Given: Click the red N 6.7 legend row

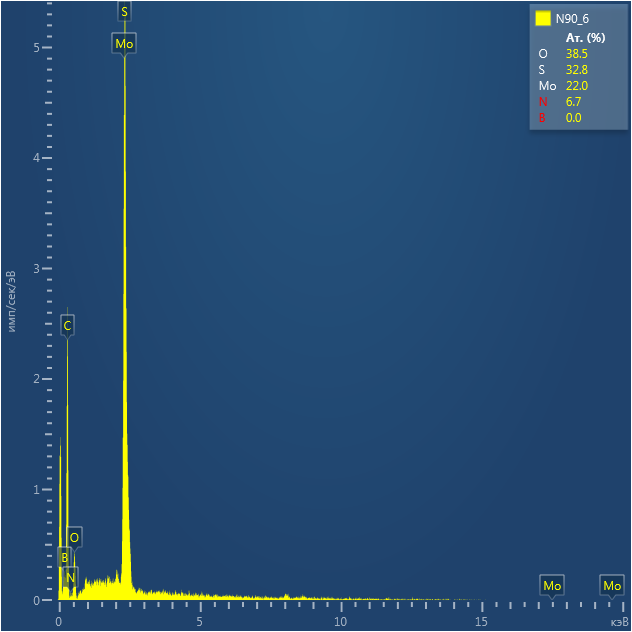Looking at the screenshot, I should tap(564, 102).
